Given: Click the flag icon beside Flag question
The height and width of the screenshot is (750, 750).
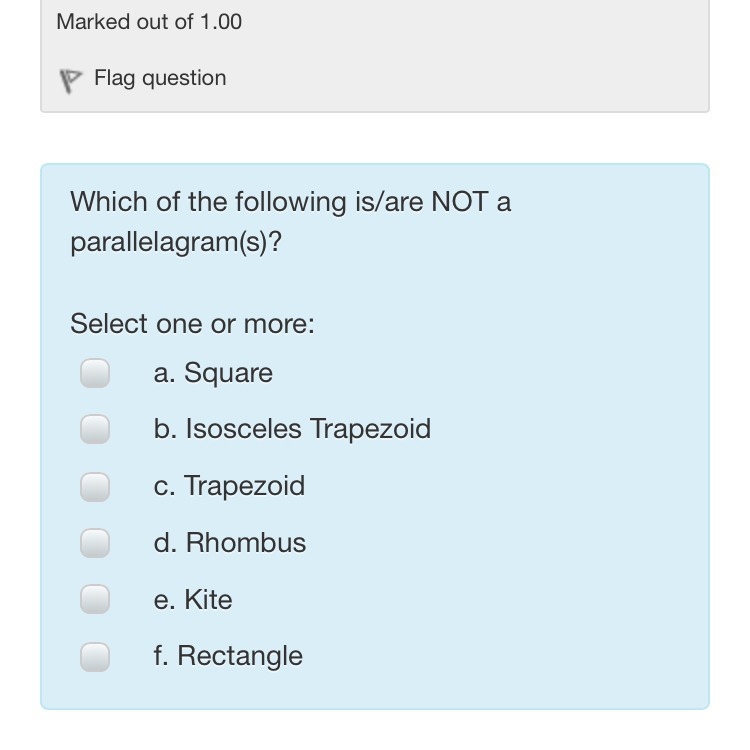Looking at the screenshot, I should pos(69,80).
